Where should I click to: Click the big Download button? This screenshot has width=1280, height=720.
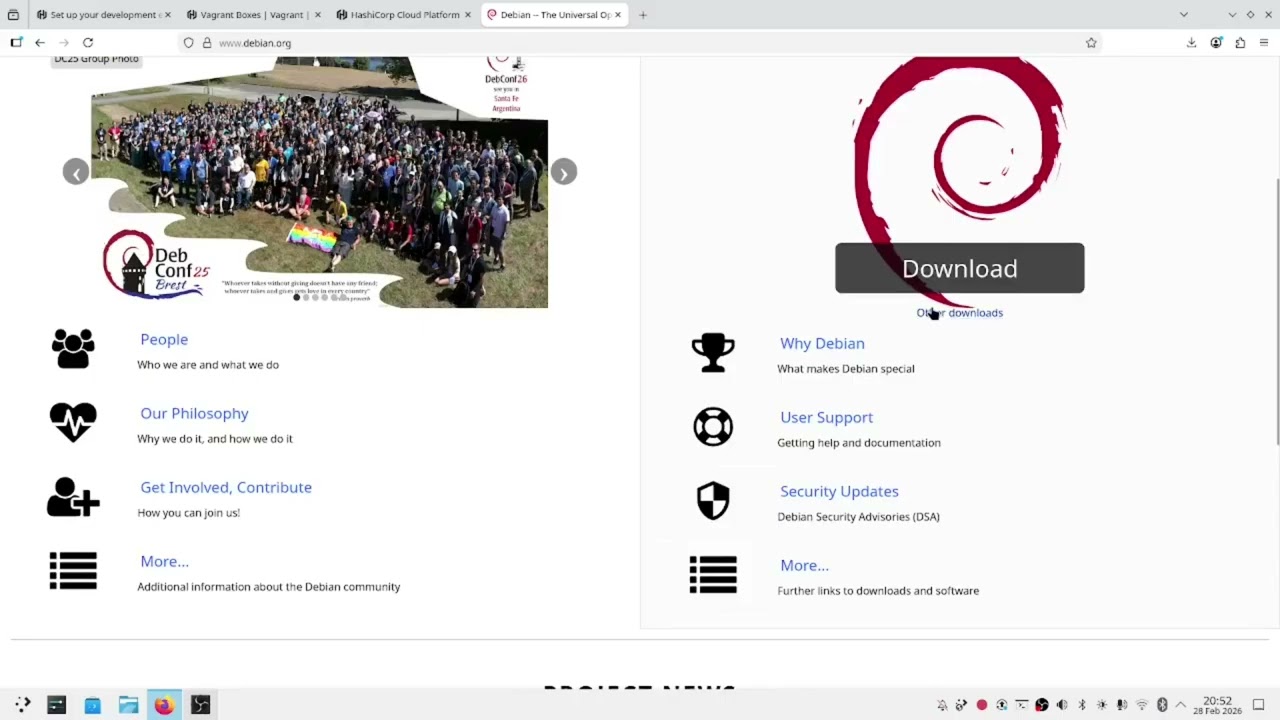coord(960,268)
